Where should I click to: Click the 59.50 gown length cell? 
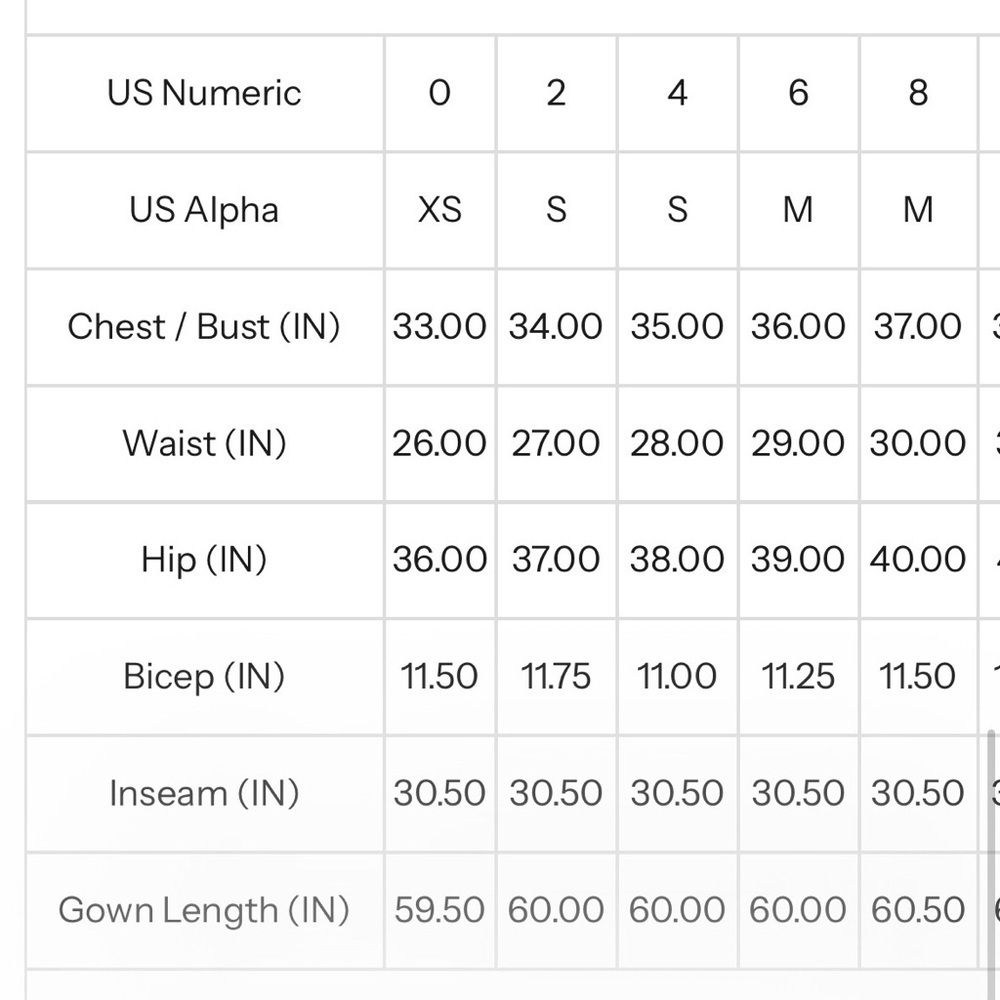439,910
